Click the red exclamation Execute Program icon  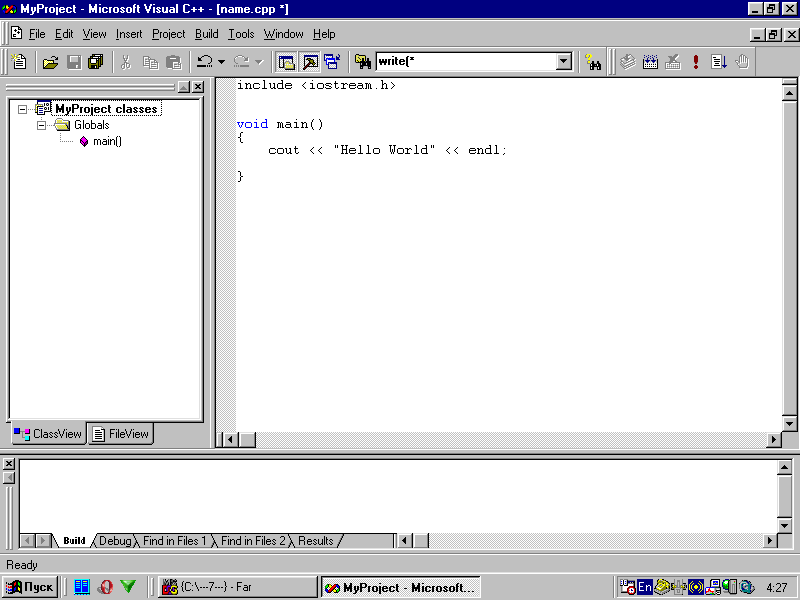click(695, 62)
